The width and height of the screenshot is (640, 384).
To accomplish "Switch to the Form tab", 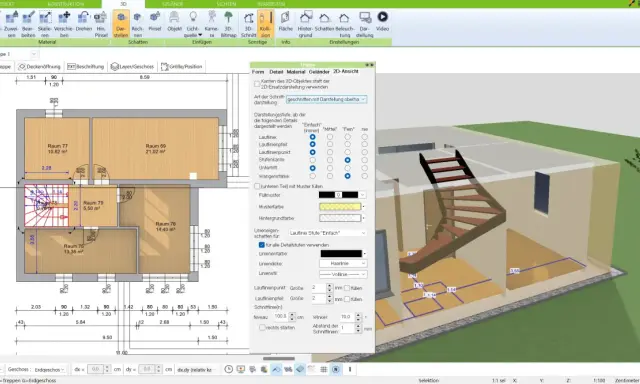I will (x=258, y=72).
